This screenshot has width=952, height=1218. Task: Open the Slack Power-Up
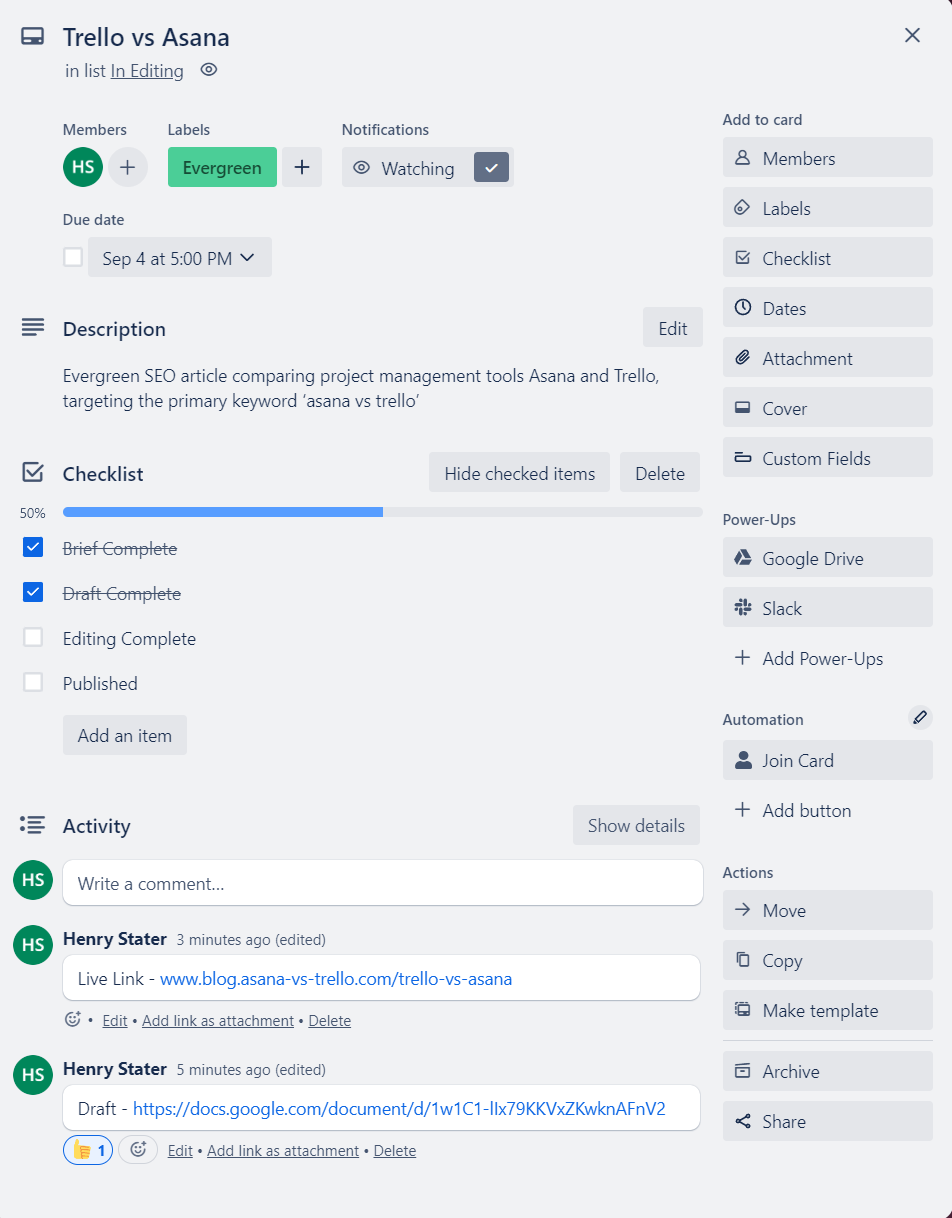click(x=827, y=608)
